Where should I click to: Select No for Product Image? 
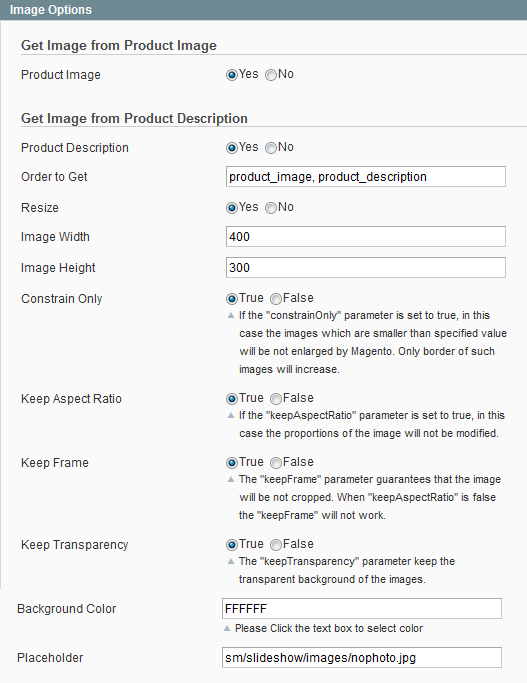(271, 75)
